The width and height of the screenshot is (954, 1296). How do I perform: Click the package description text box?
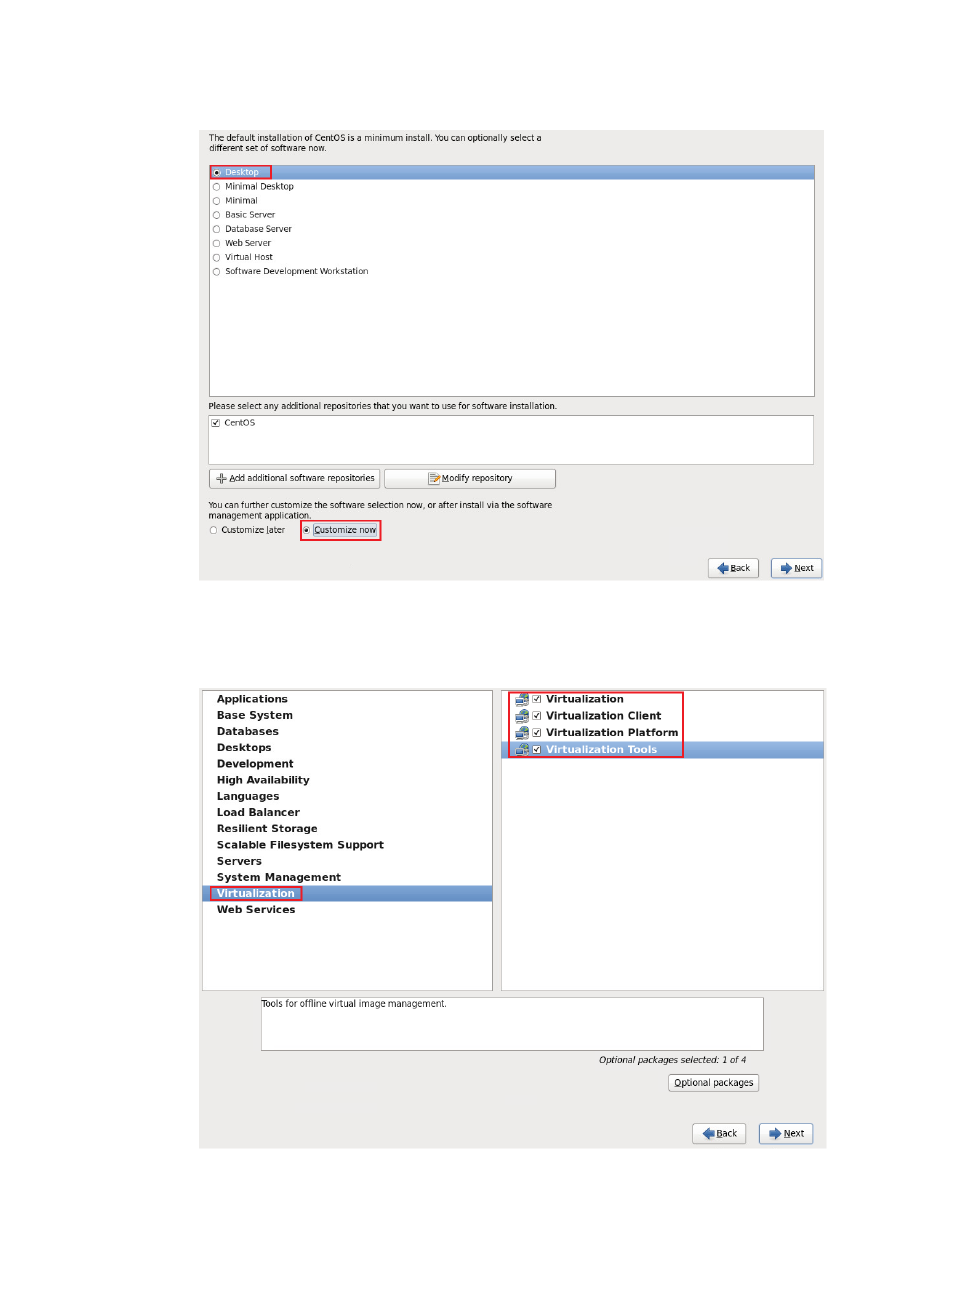click(x=512, y=1024)
